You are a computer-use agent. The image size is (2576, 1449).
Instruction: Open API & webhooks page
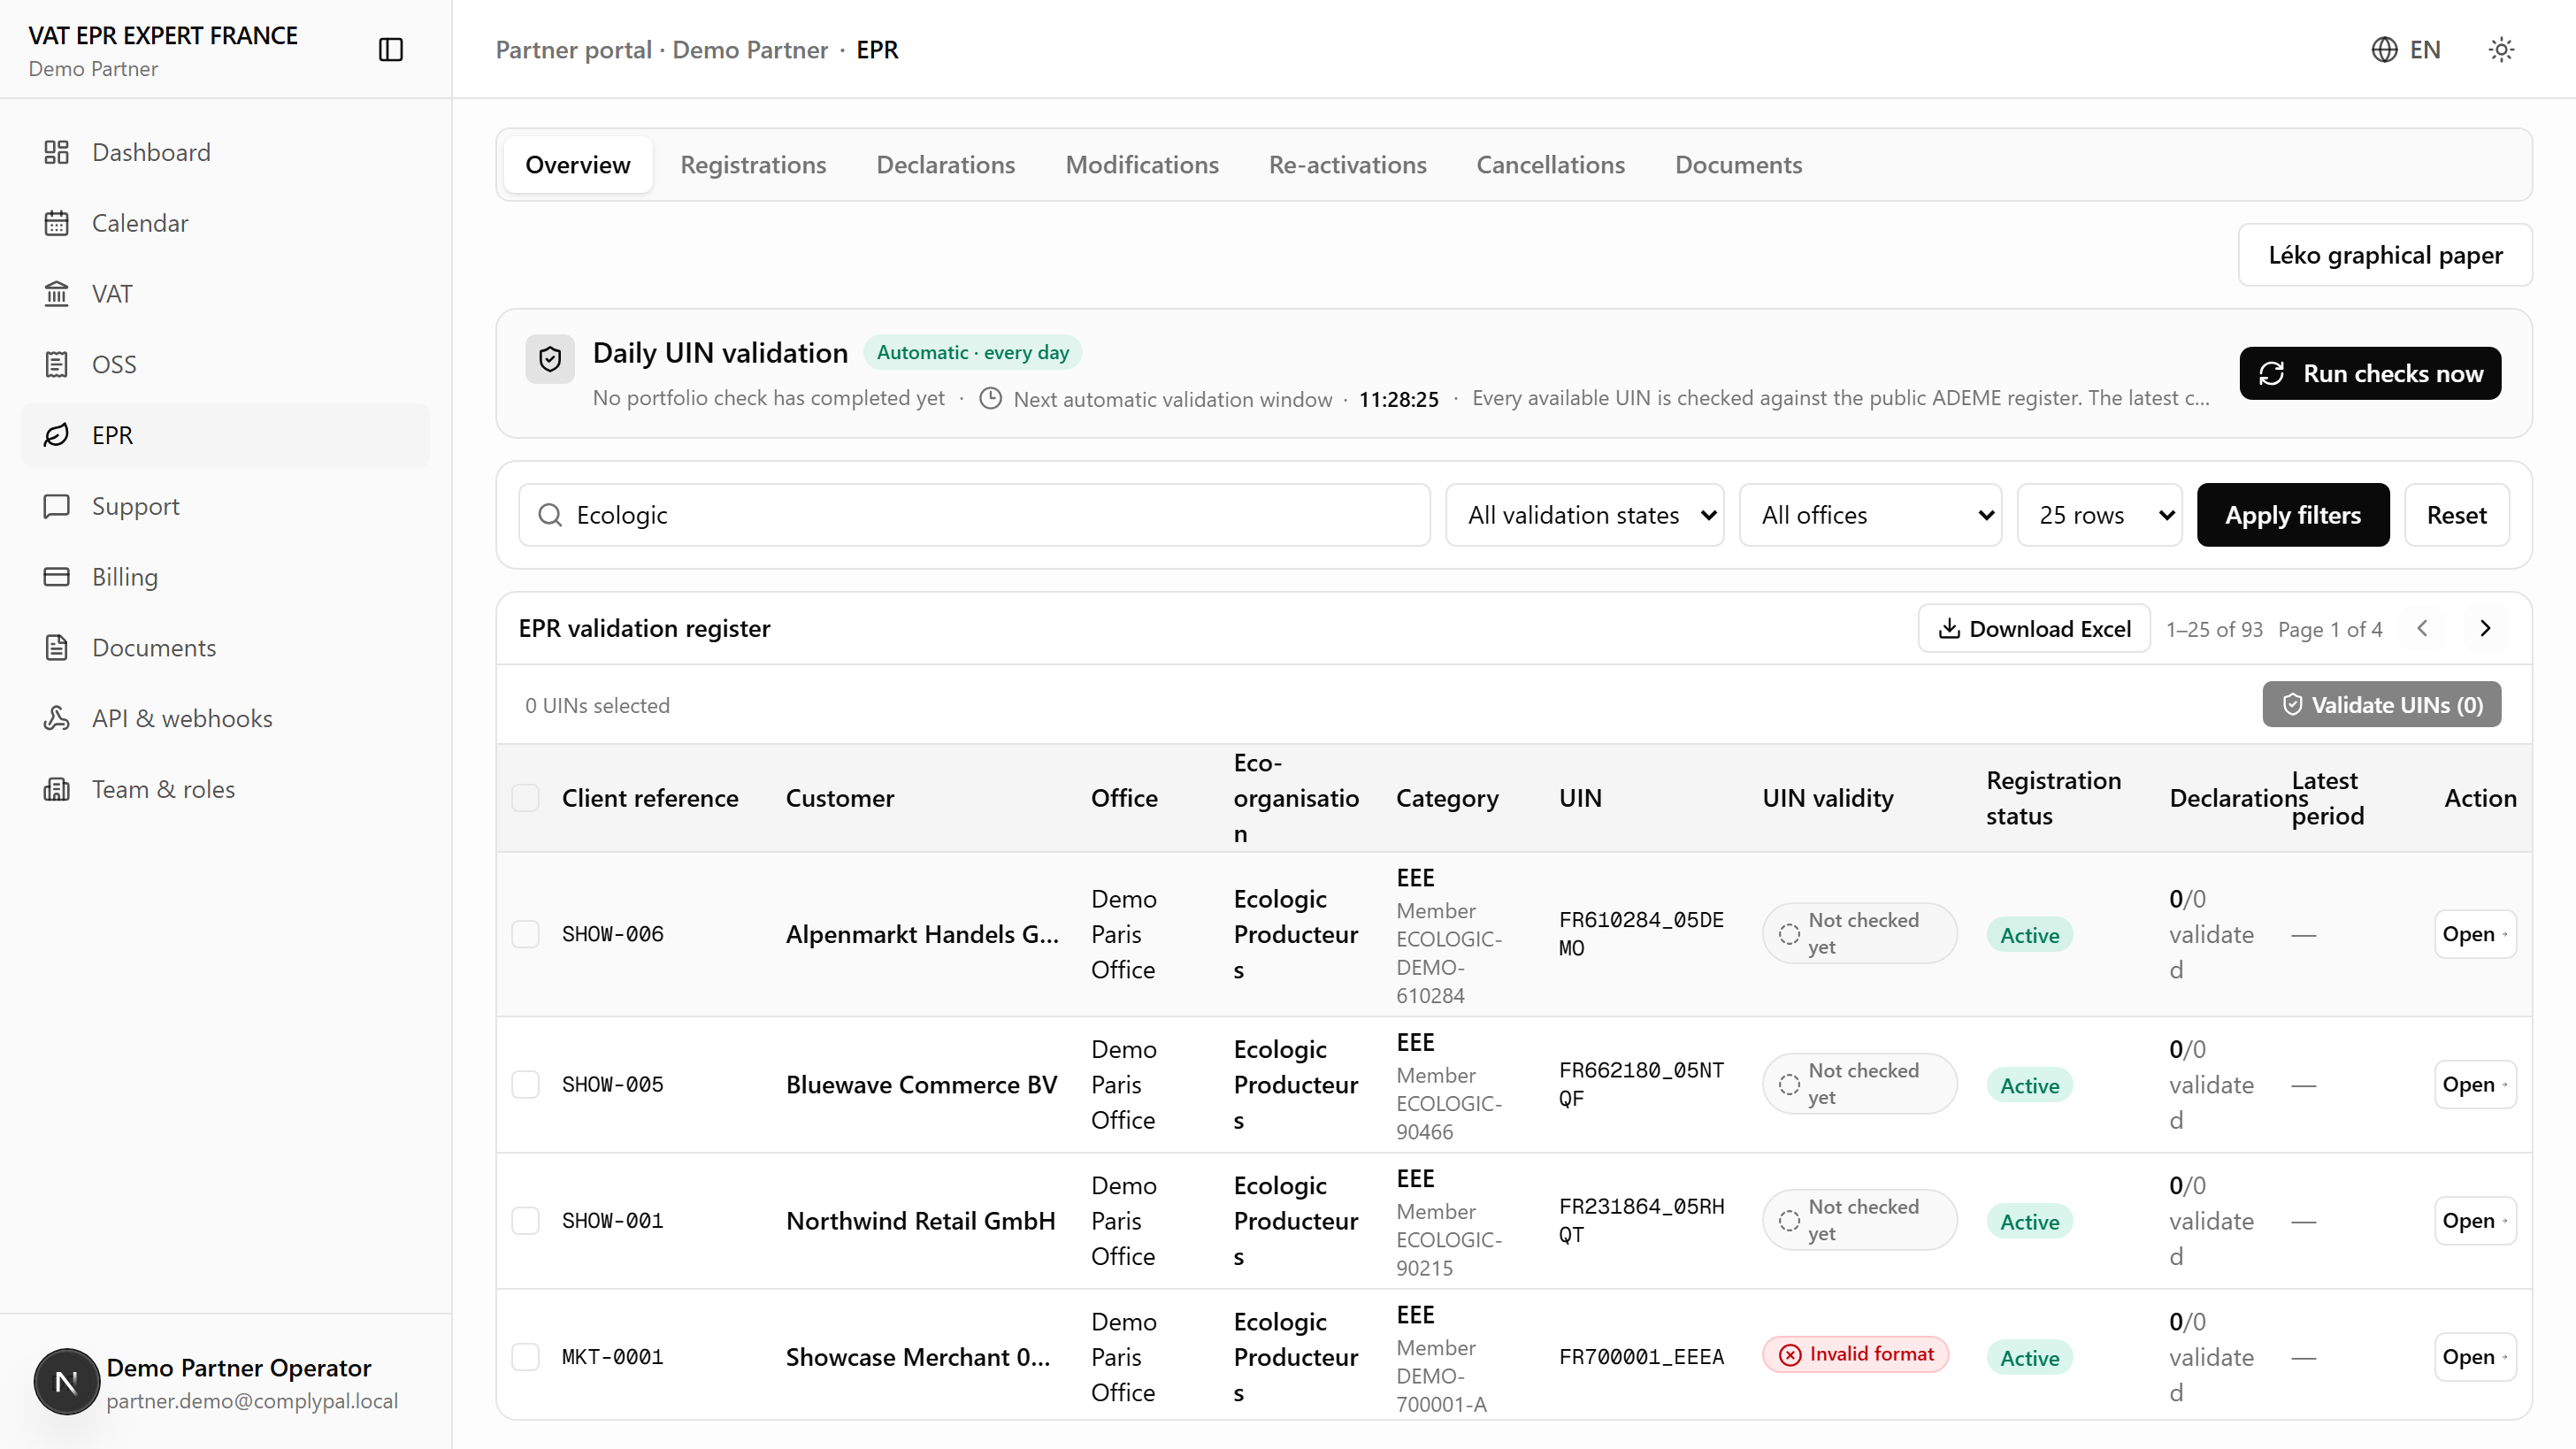226,718
